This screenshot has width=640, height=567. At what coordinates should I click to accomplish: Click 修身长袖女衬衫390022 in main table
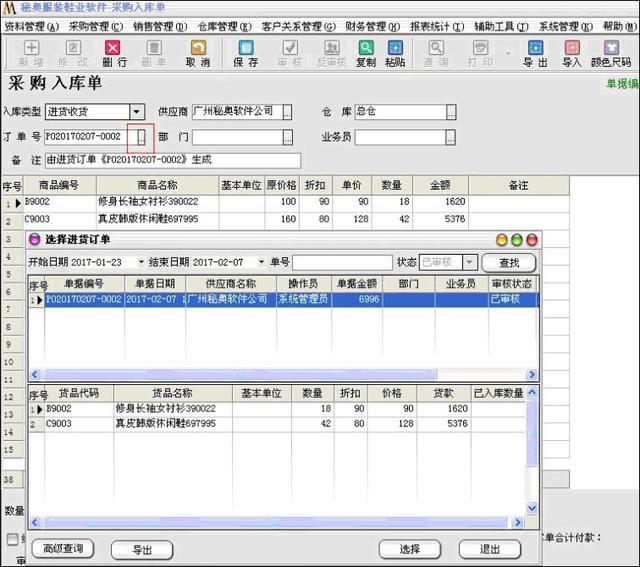pyautogui.click(x=148, y=201)
